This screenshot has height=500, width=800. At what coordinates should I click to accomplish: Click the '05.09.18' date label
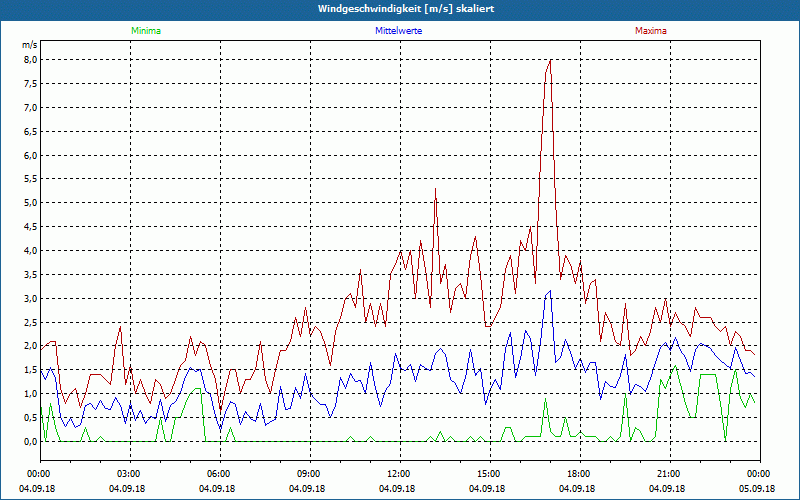[757, 488]
